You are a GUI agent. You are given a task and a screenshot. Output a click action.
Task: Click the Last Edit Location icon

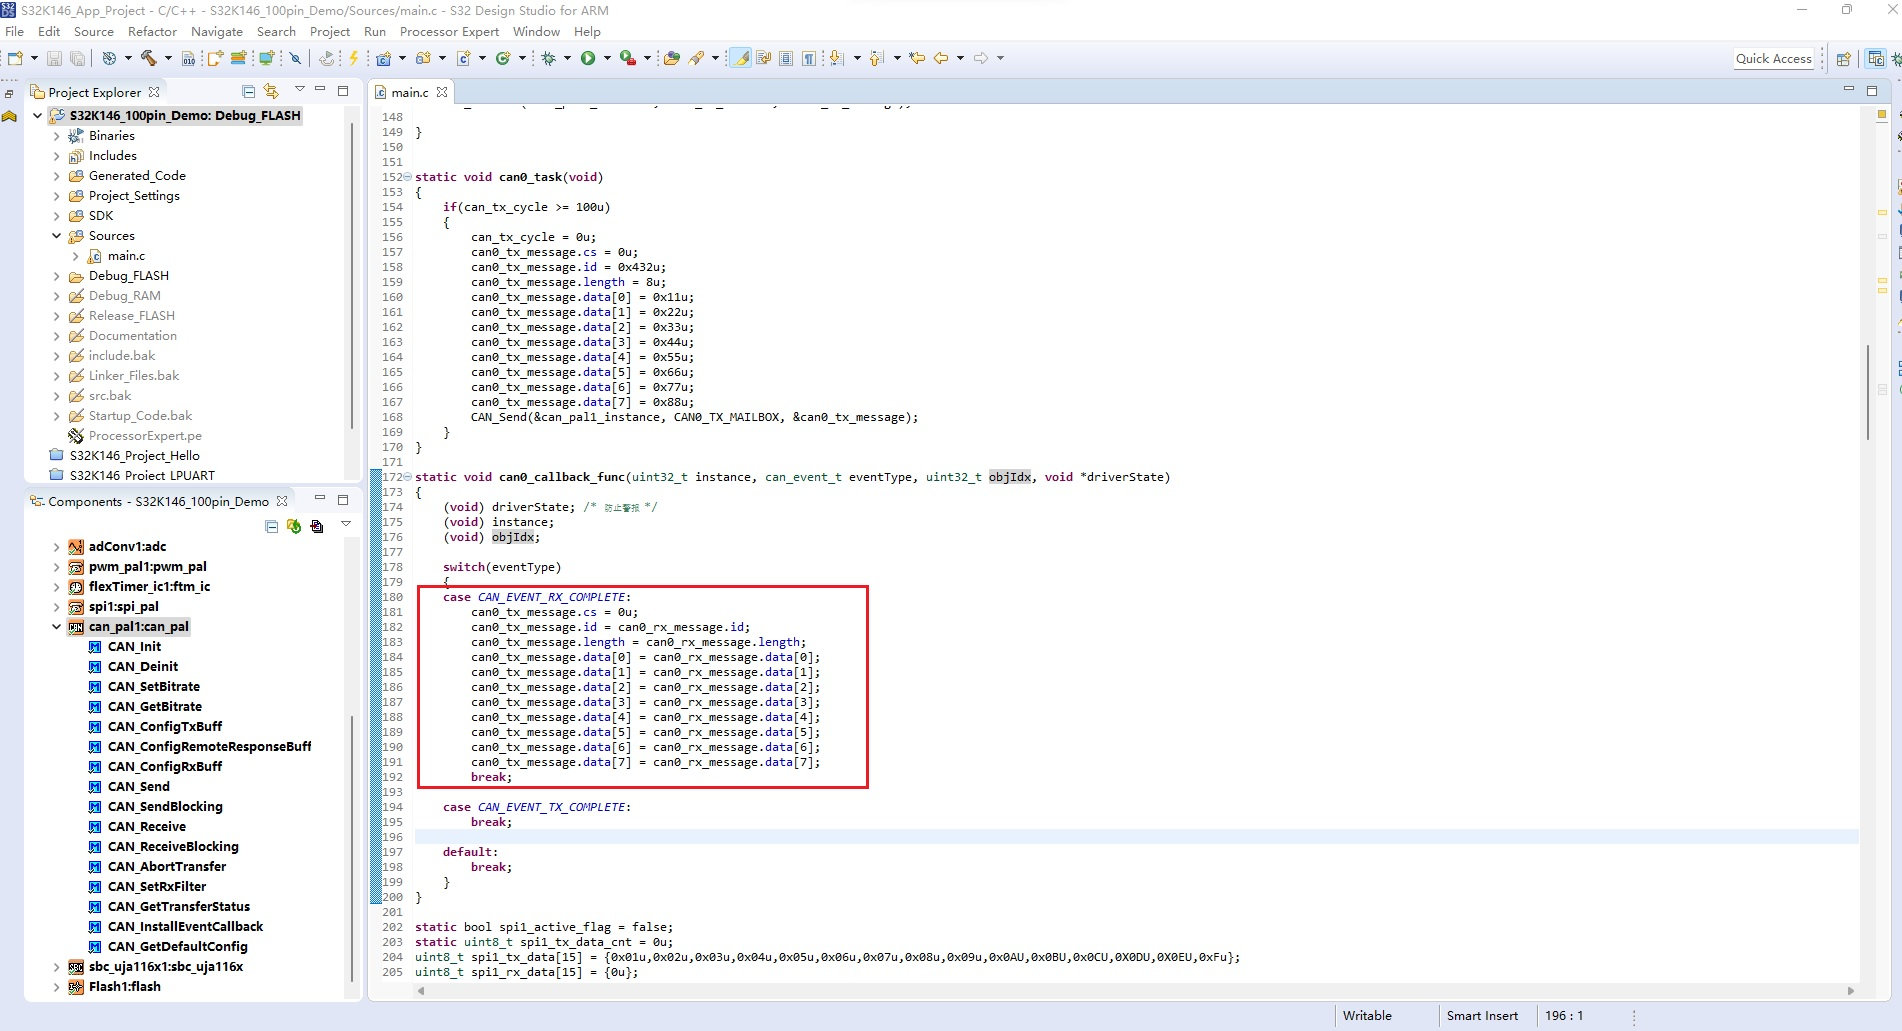coord(916,58)
